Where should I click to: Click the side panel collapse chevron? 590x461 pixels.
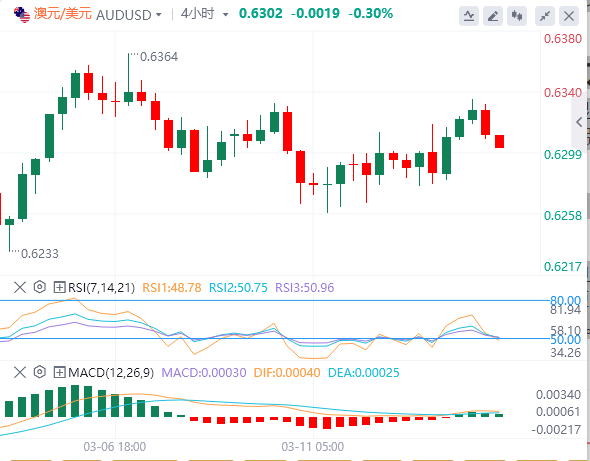(579, 122)
